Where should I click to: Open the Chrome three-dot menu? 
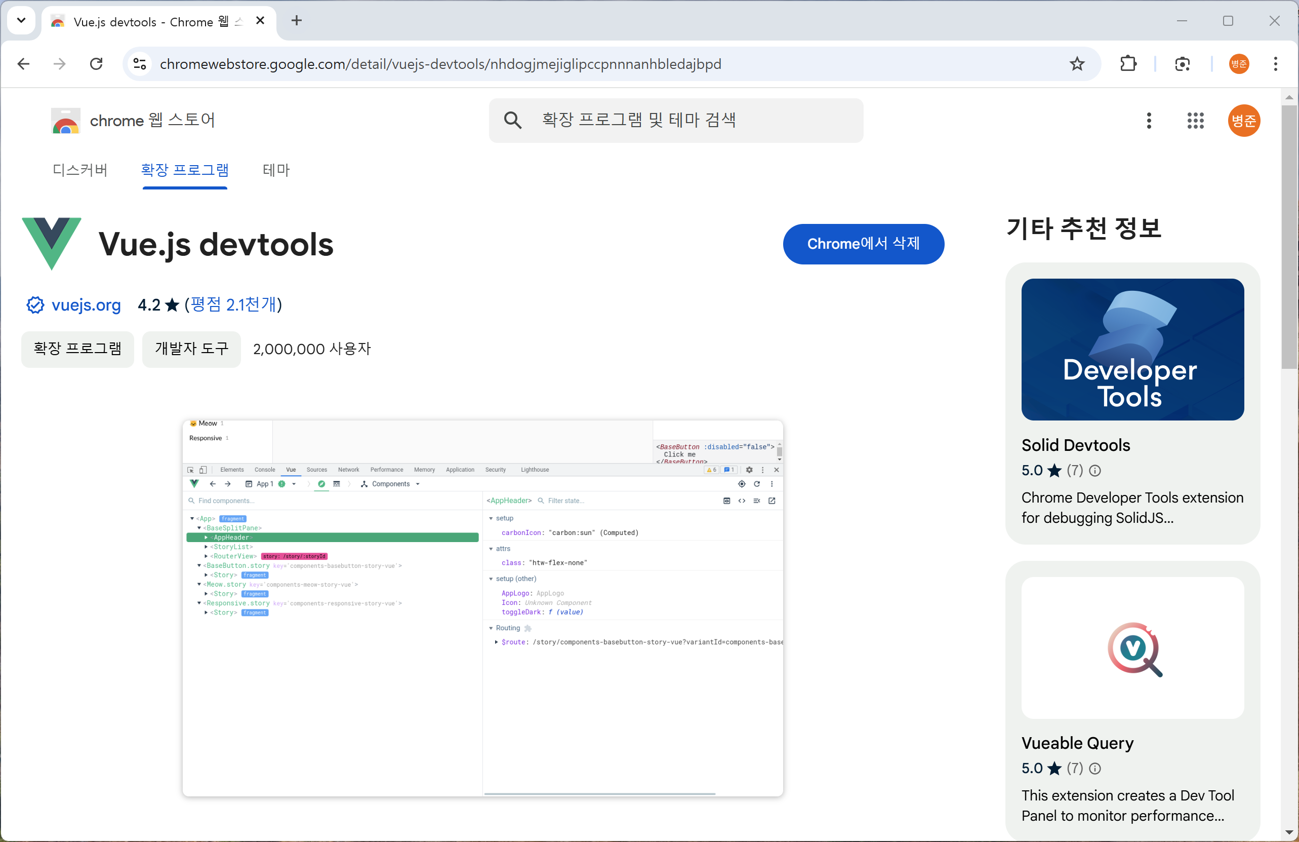(1276, 64)
